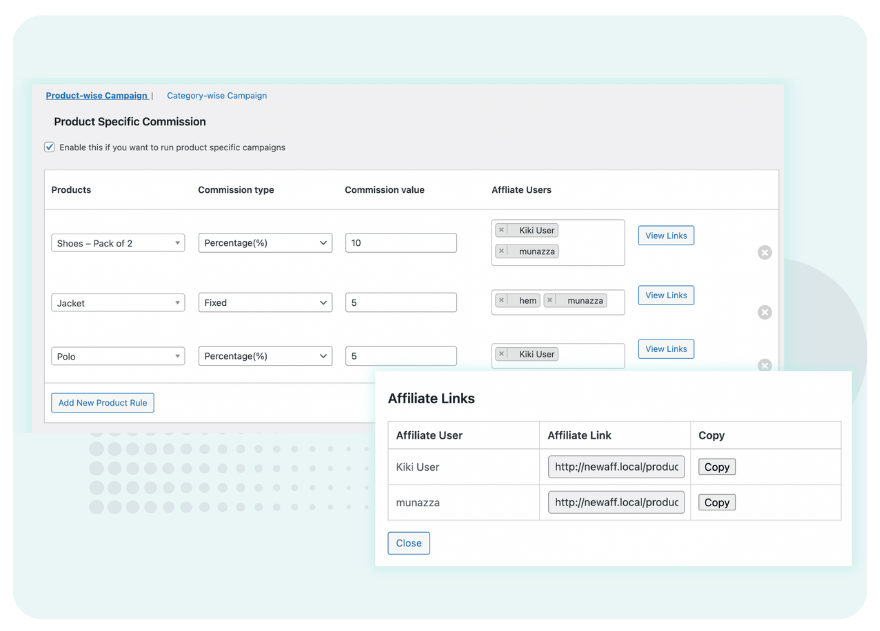Remove the Kiki User tag from Polo row
The height and width of the screenshot is (631, 880).
coord(504,354)
